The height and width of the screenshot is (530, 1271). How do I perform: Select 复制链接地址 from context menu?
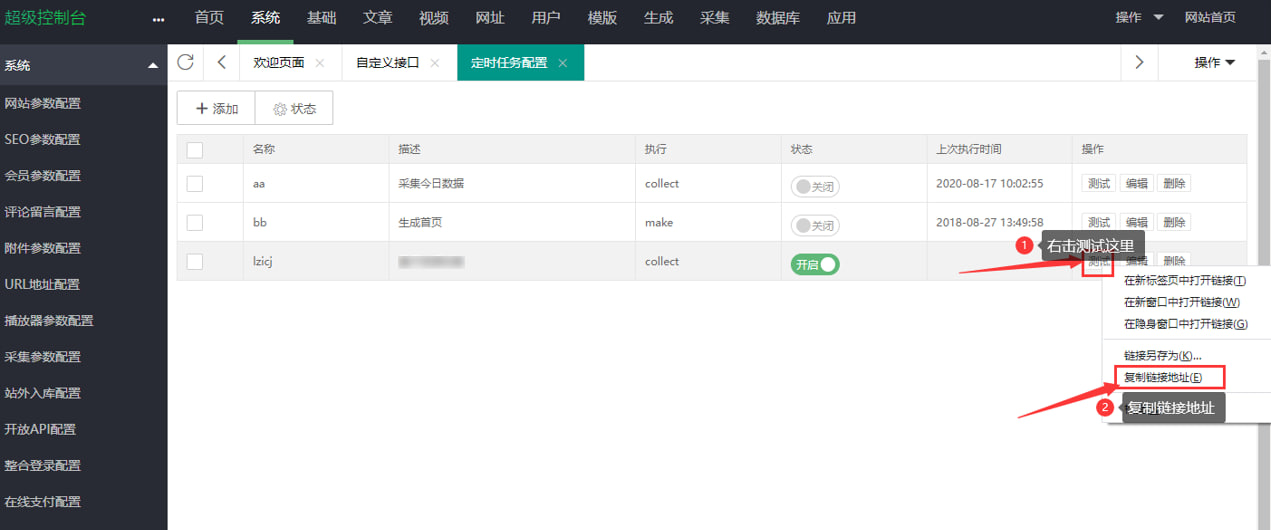(1162, 377)
